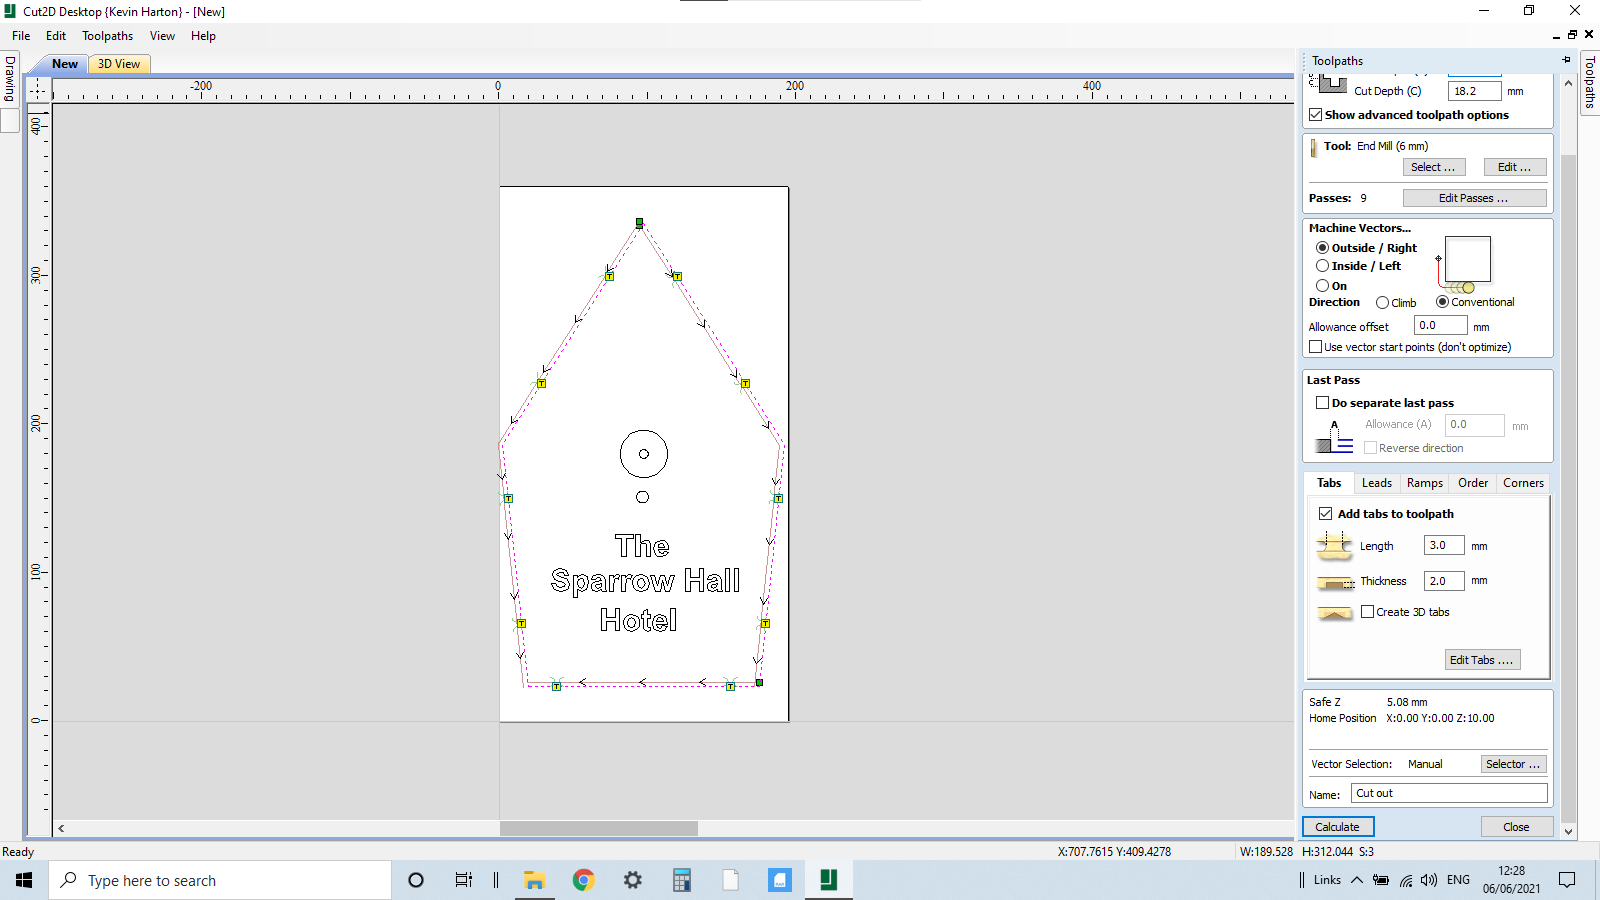Uncheck Add tabs to toolpath
This screenshot has width=1600, height=900.
(x=1326, y=513)
